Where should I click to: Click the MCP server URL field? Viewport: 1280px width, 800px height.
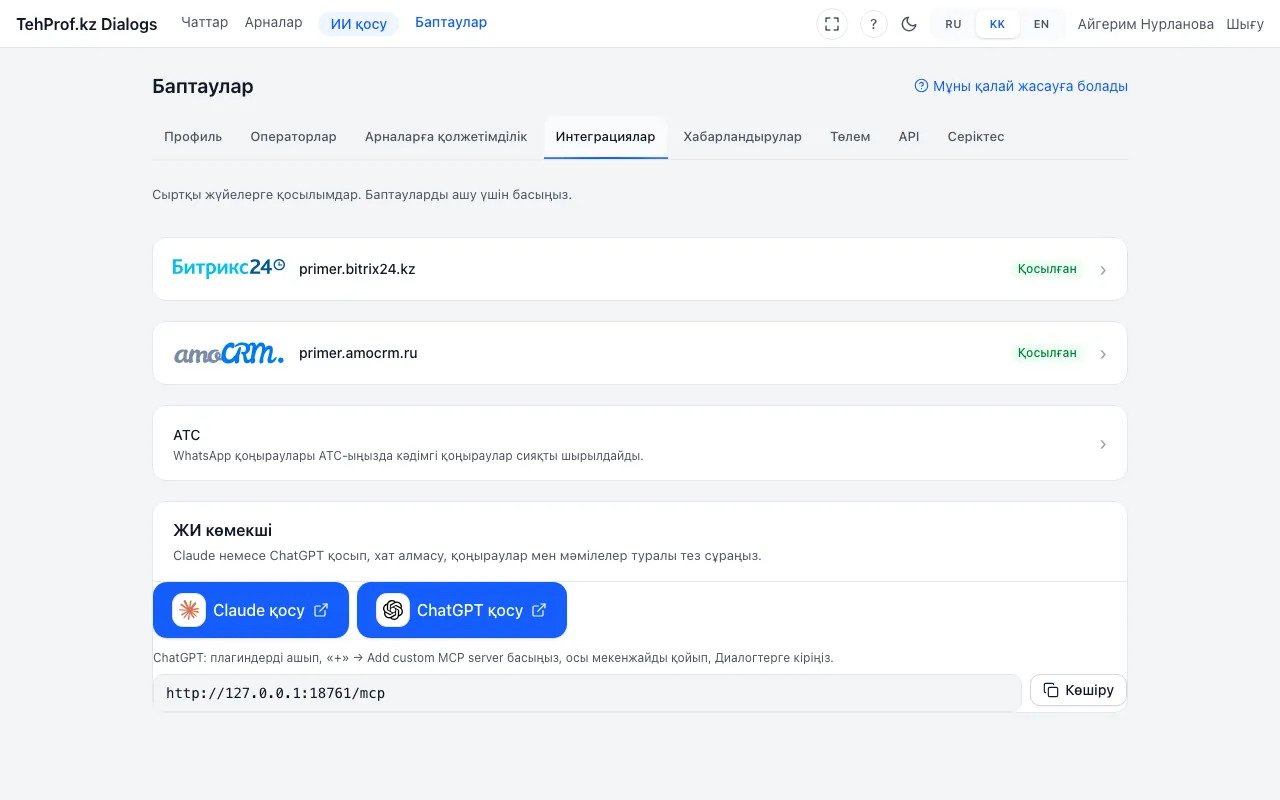pyautogui.click(x=587, y=693)
